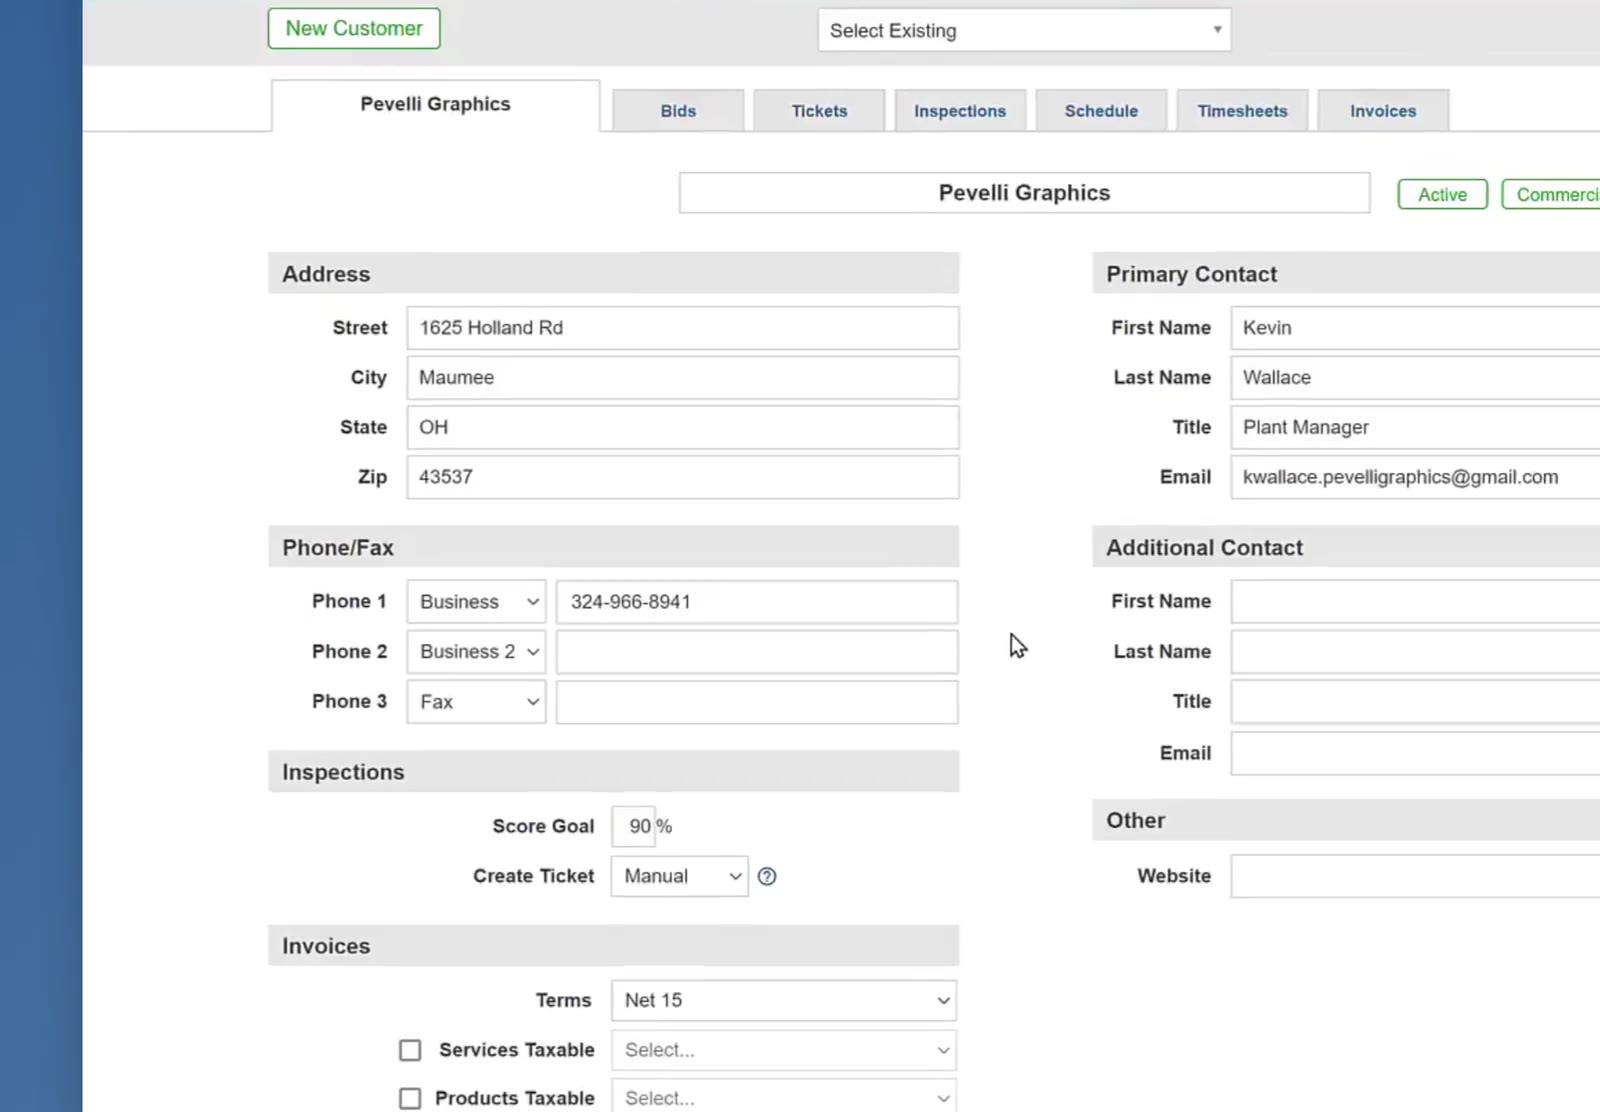Viewport: 1600px width, 1112px height.
Task: Click the Primary Contact Email field
Action: point(1415,477)
